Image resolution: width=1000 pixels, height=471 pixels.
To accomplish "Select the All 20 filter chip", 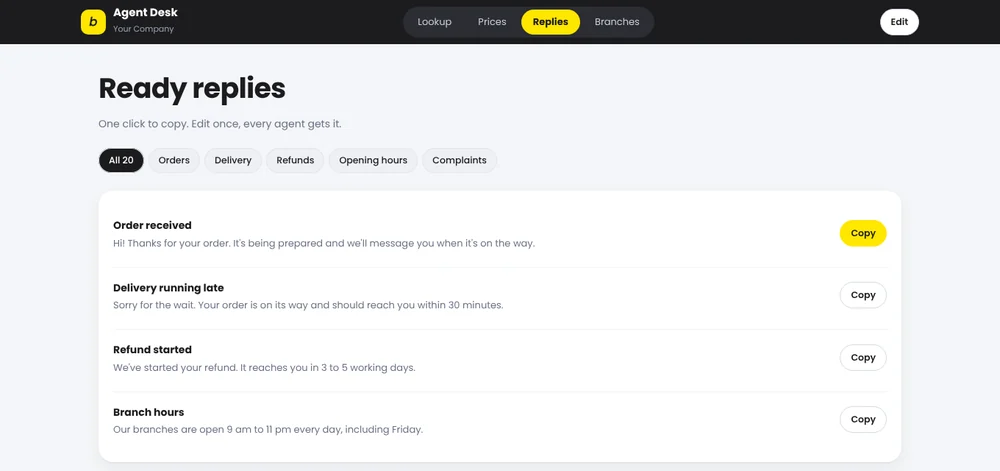I will pos(121,160).
